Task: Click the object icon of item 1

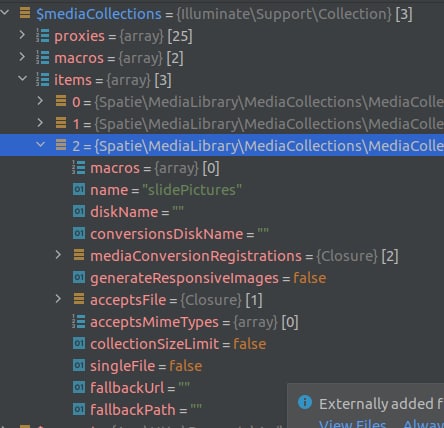Action: pyautogui.click(x=61, y=123)
